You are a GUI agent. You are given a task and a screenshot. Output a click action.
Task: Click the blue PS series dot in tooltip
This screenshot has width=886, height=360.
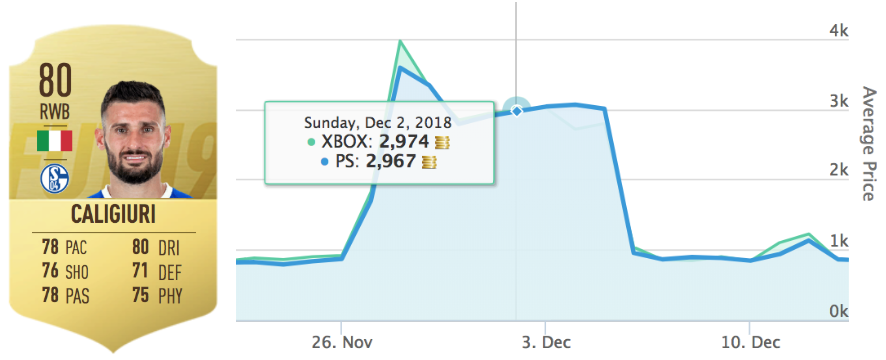(x=325, y=163)
